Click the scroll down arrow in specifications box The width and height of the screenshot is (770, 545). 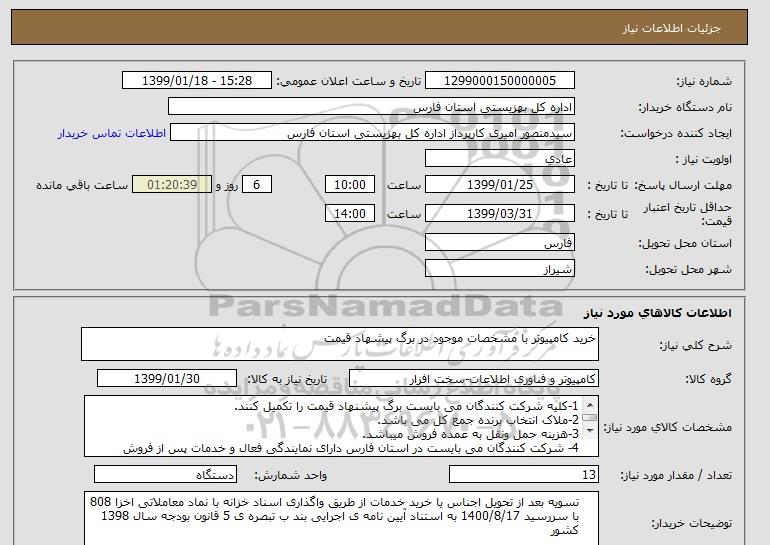[x=590, y=431]
